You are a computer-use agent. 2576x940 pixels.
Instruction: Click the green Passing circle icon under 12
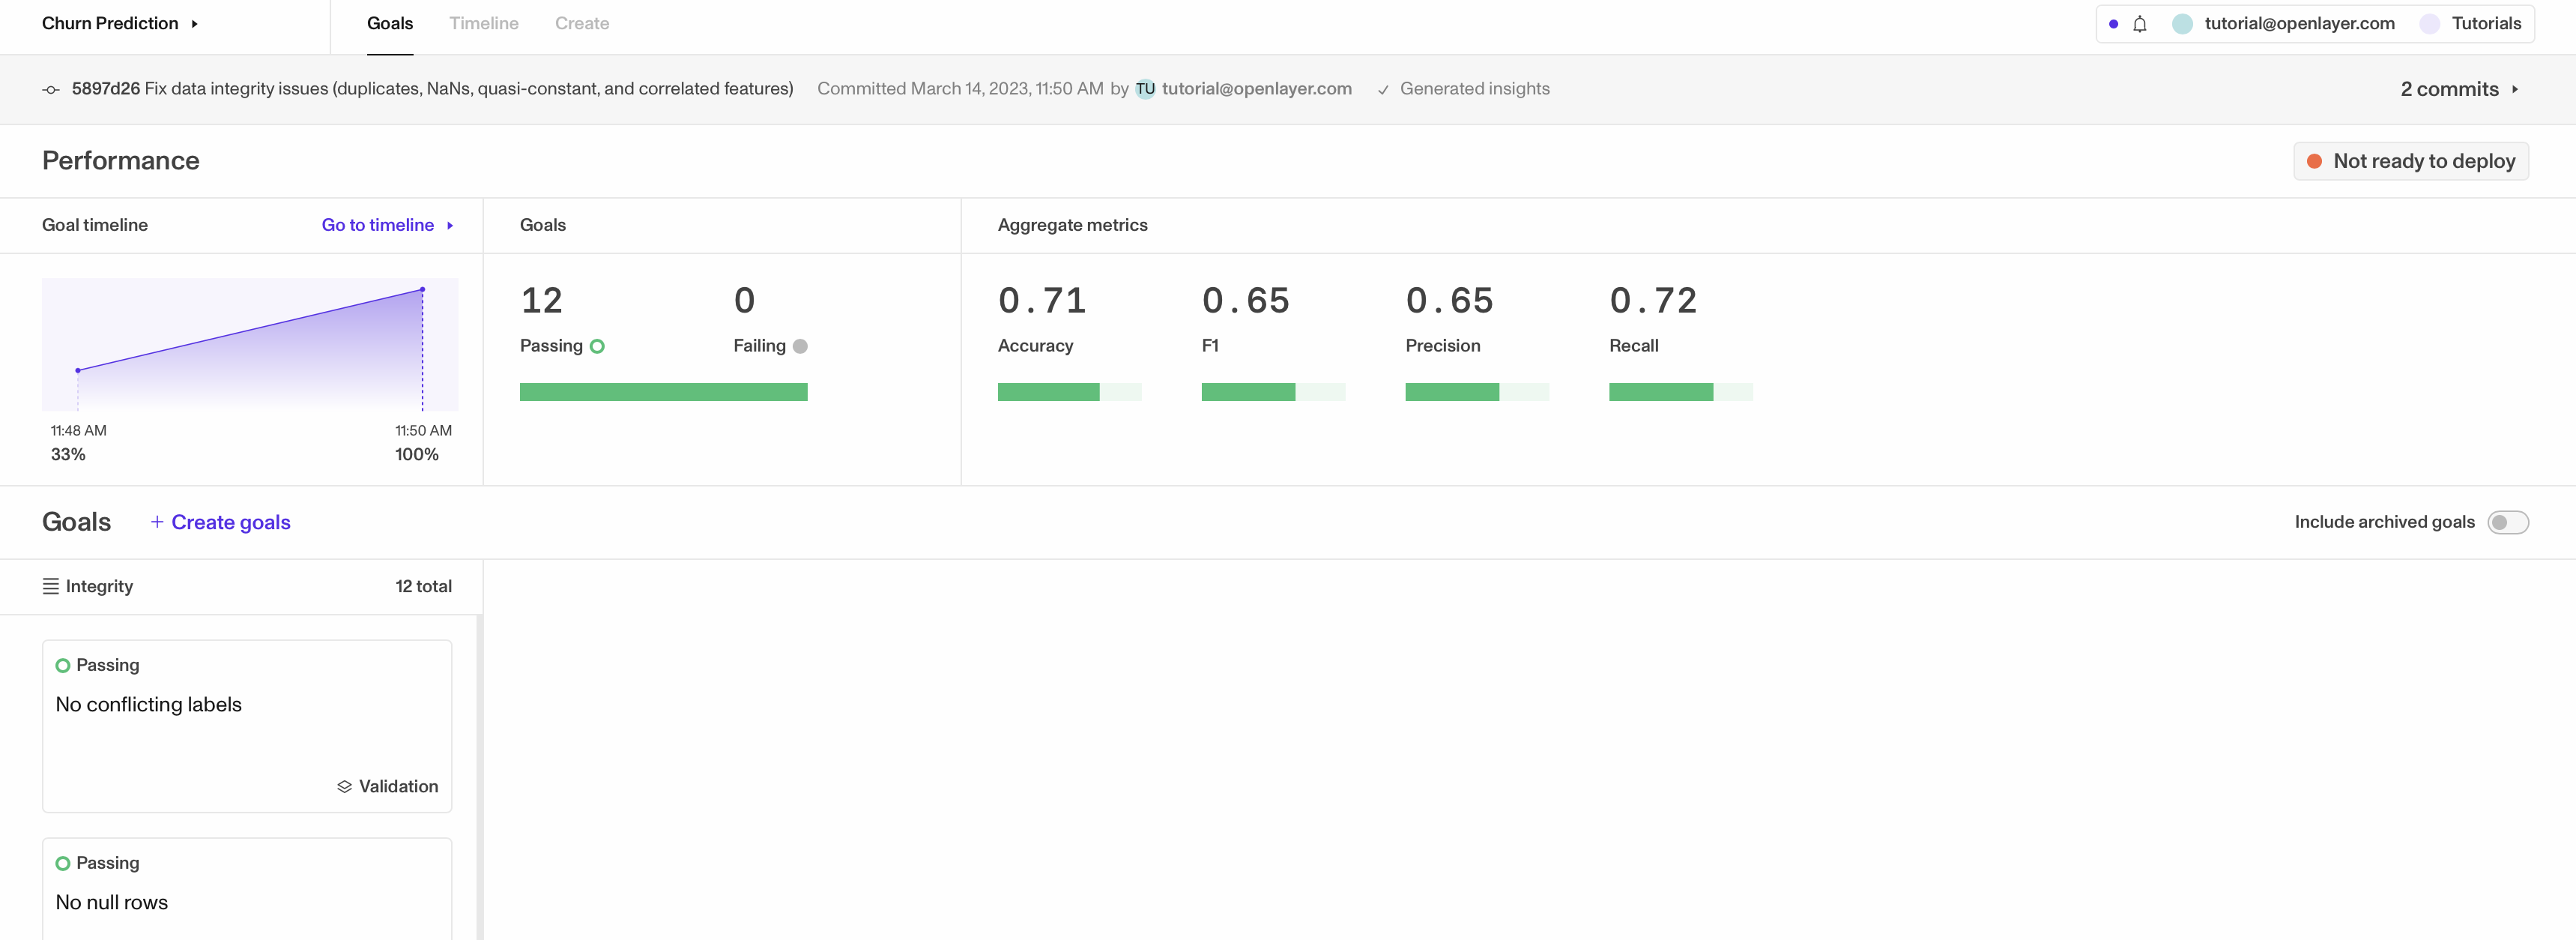(597, 346)
